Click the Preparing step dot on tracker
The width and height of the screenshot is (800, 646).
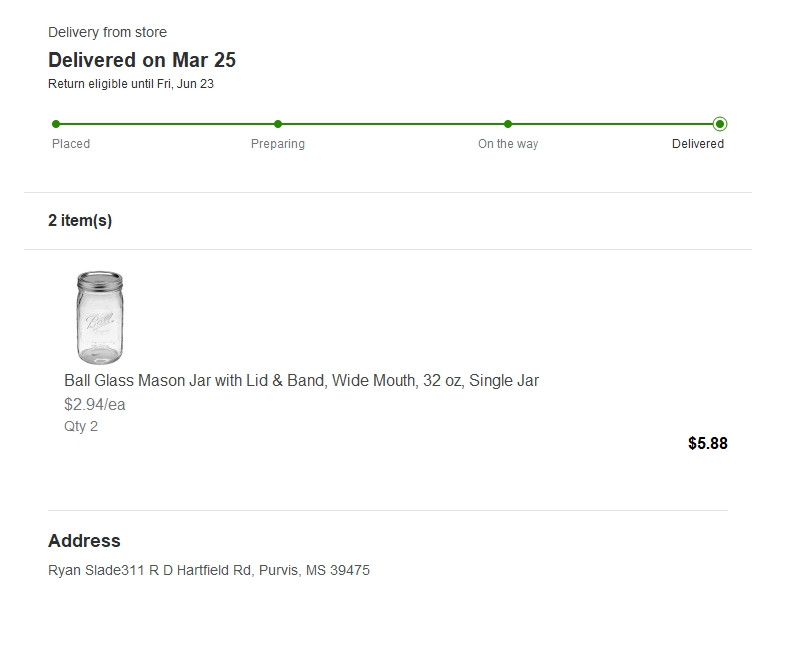tap(278, 124)
